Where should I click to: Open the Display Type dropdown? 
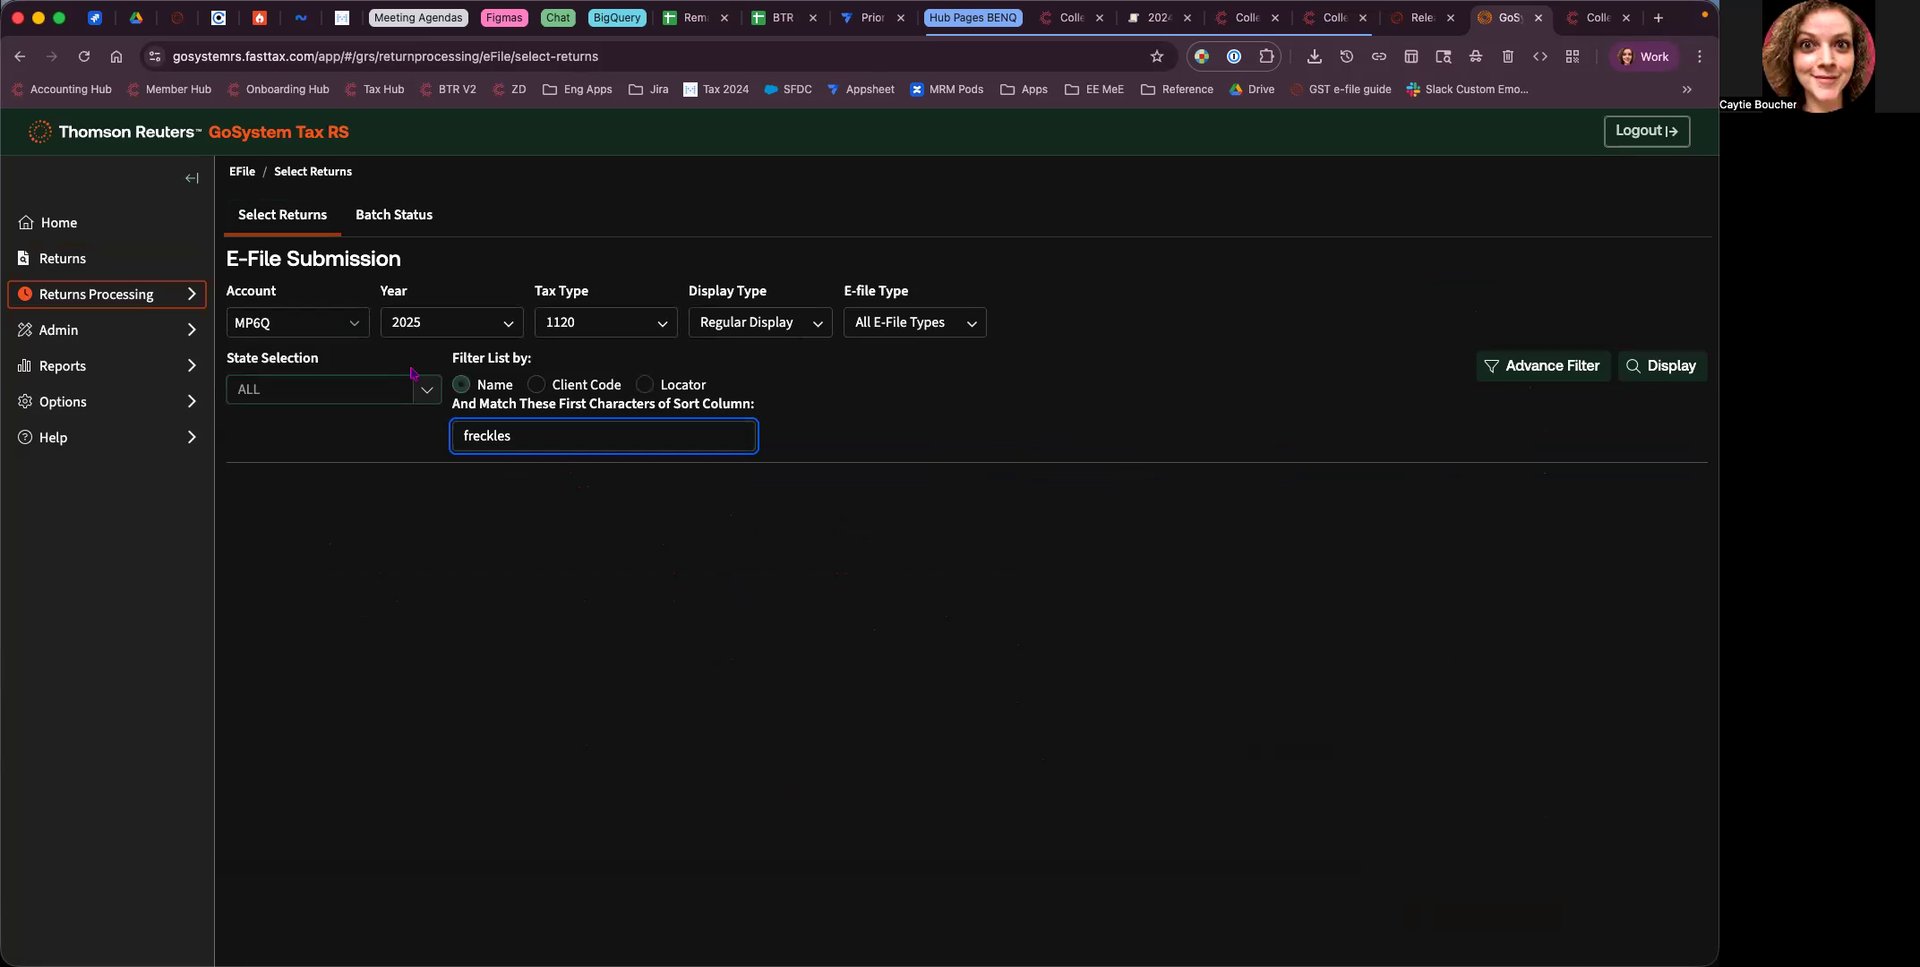760,323
